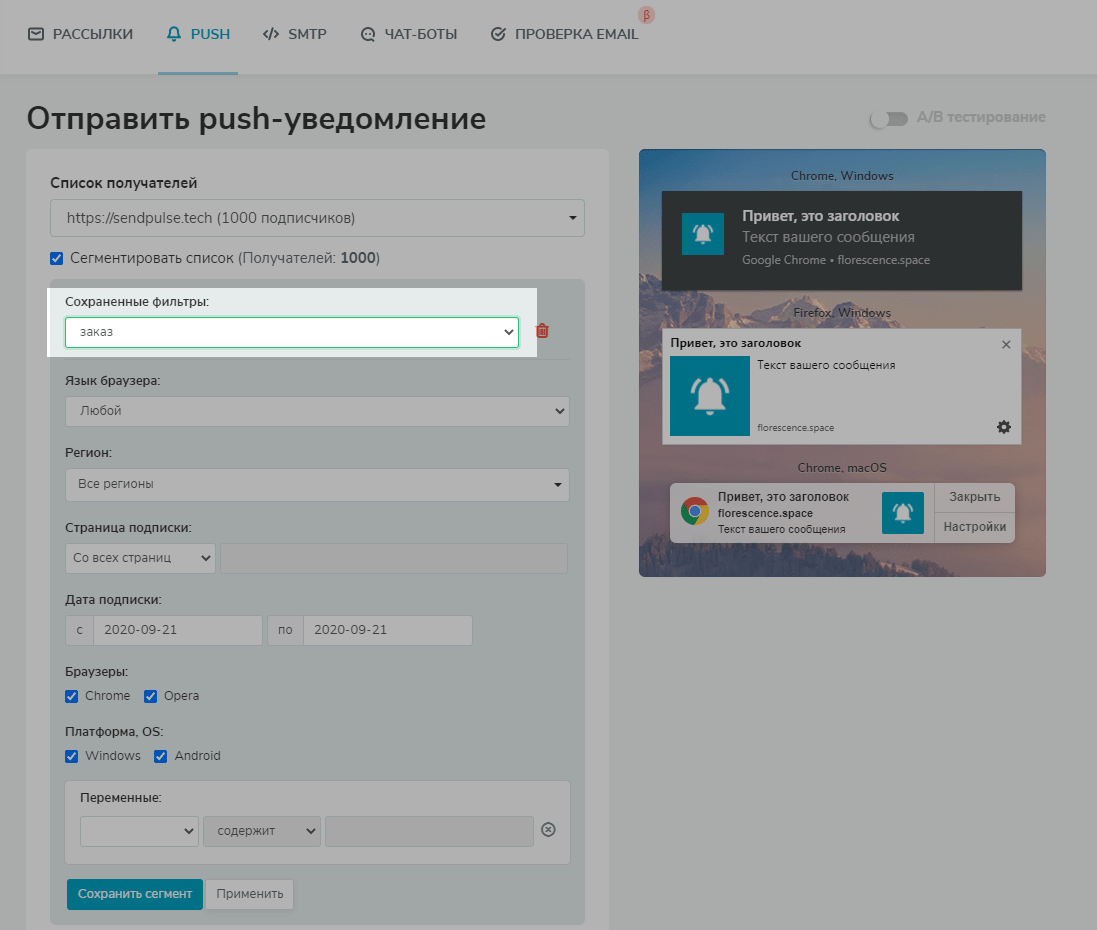The image size is (1097, 930).
Task: Click the 'Chrome, Windows' preview label
Action: pyautogui.click(x=842, y=176)
